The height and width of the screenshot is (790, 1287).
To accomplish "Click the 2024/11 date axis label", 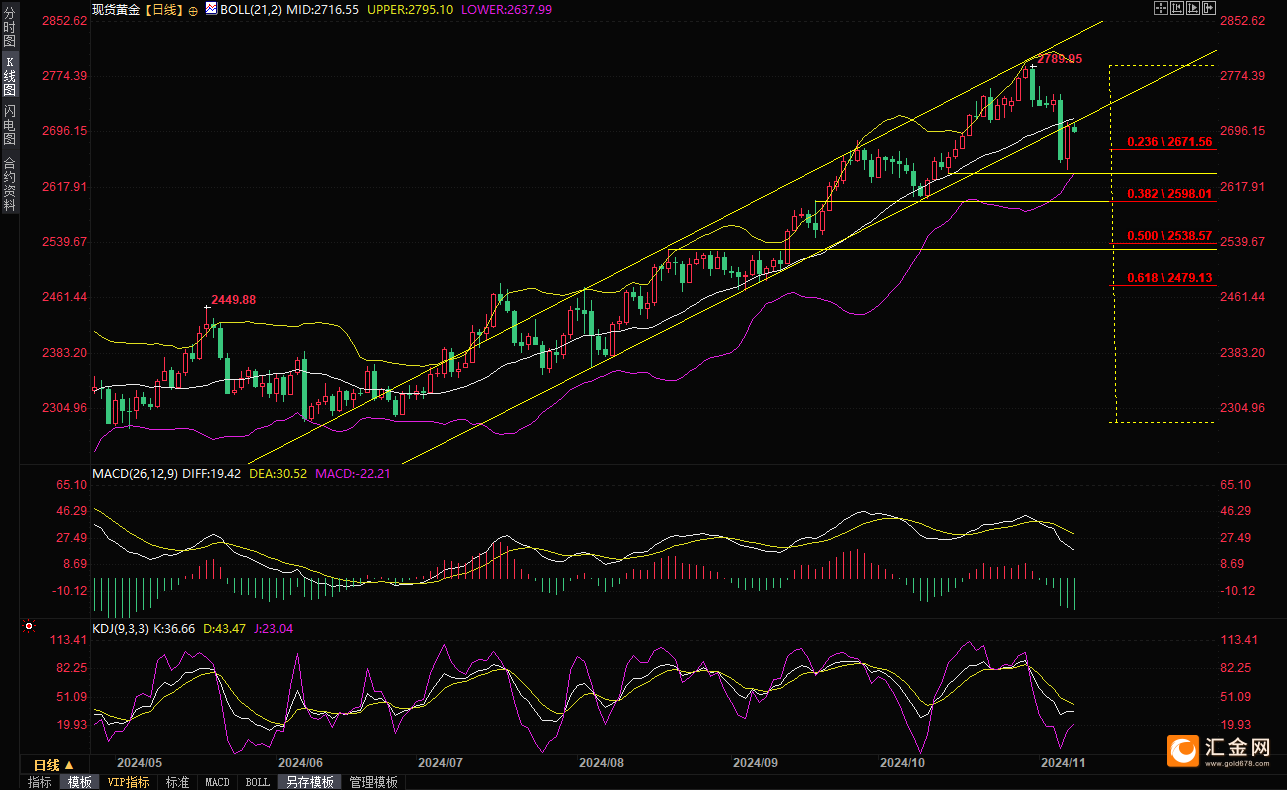I will click(1063, 762).
